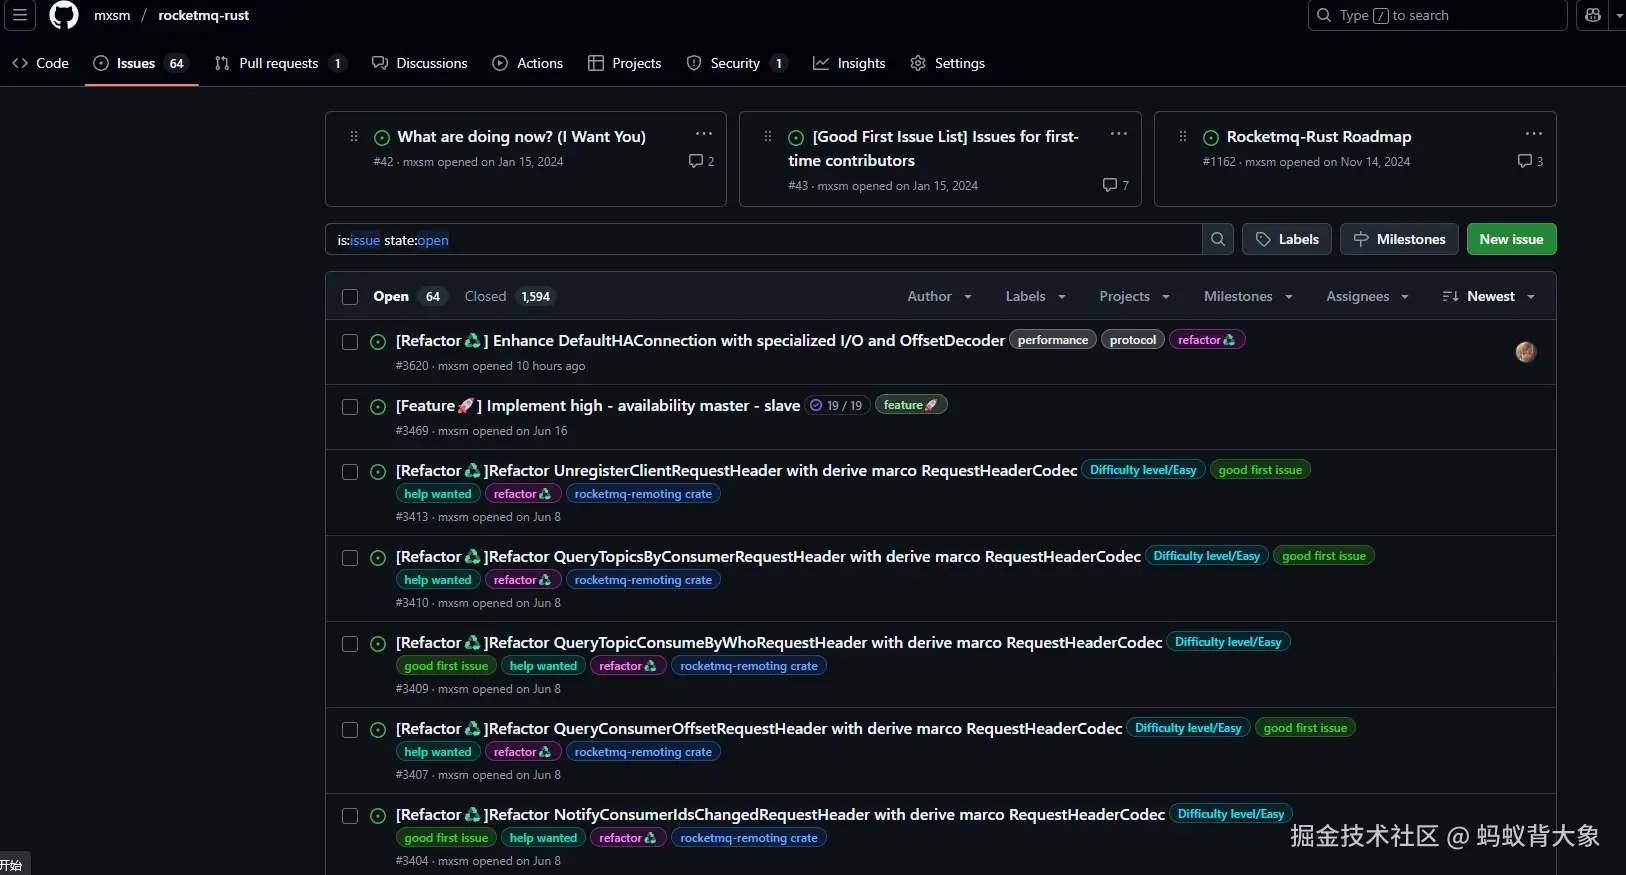Expand the Author filter dropdown
The width and height of the screenshot is (1626, 875).
(x=939, y=296)
